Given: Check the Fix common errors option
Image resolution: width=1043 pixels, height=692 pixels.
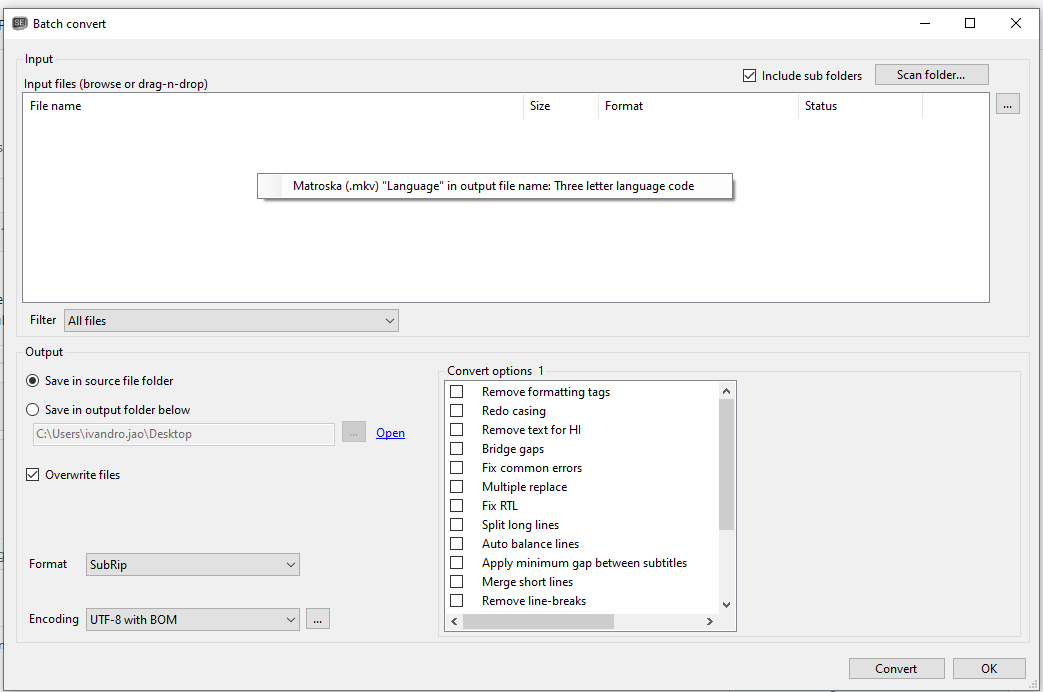Looking at the screenshot, I should pos(456,467).
